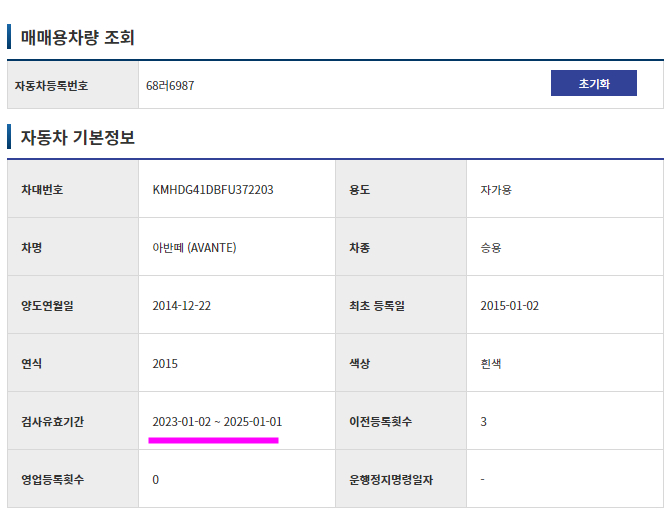Click the 매매용차량 조회 section heading
The height and width of the screenshot is (524, 670).
tap(77, 37)
